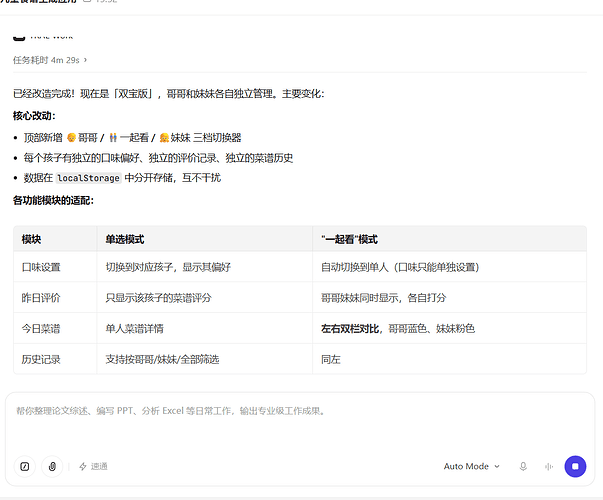Attach a file with the paperclip icon

pos(52,467)
